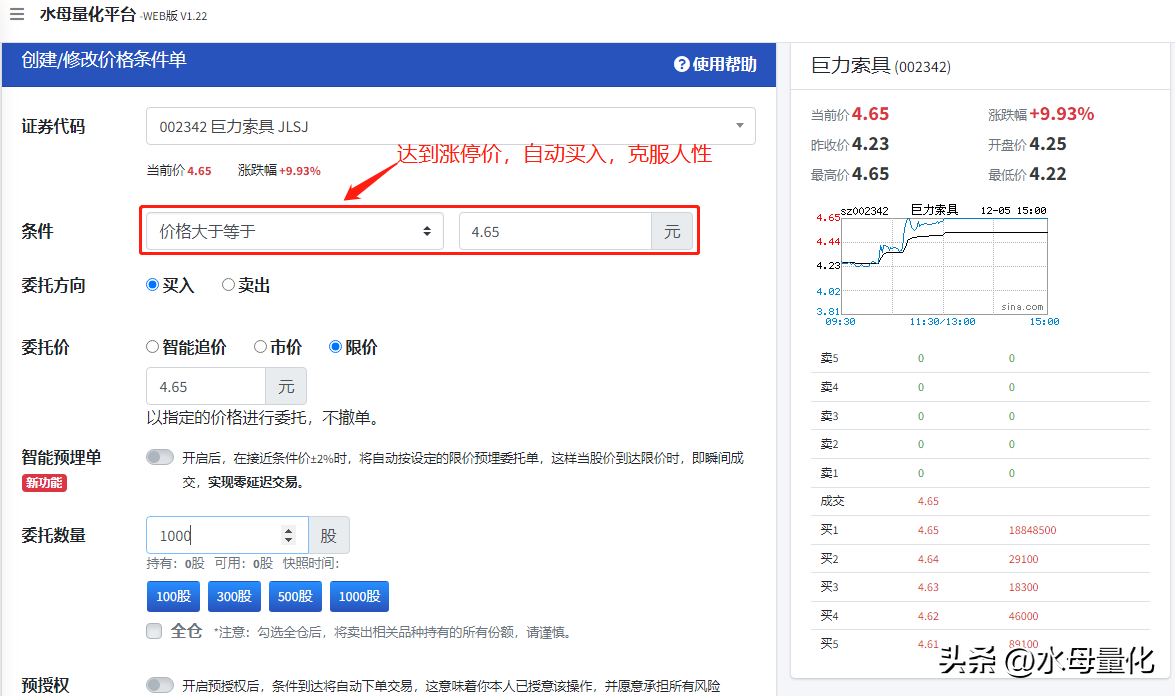Open the hamburger menu icon
The width and height of the screenshot is (1175, 696).
click(16, 13)
